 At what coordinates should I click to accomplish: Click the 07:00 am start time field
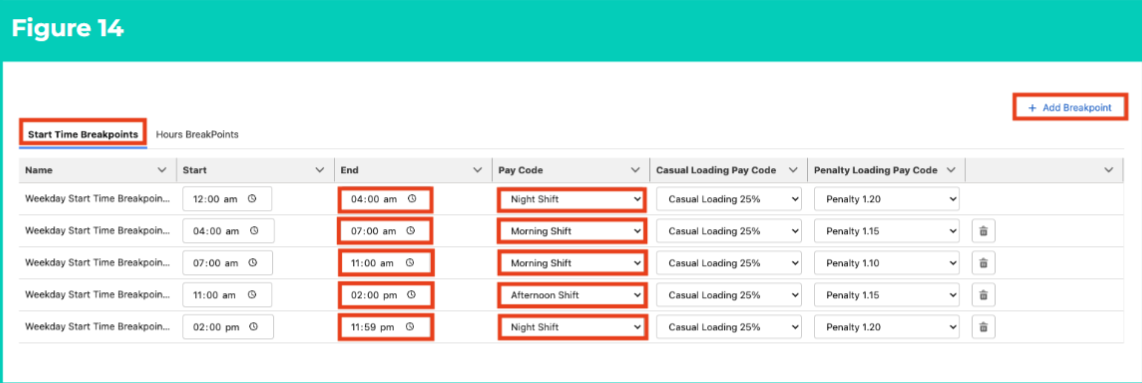tap(227, 263)
